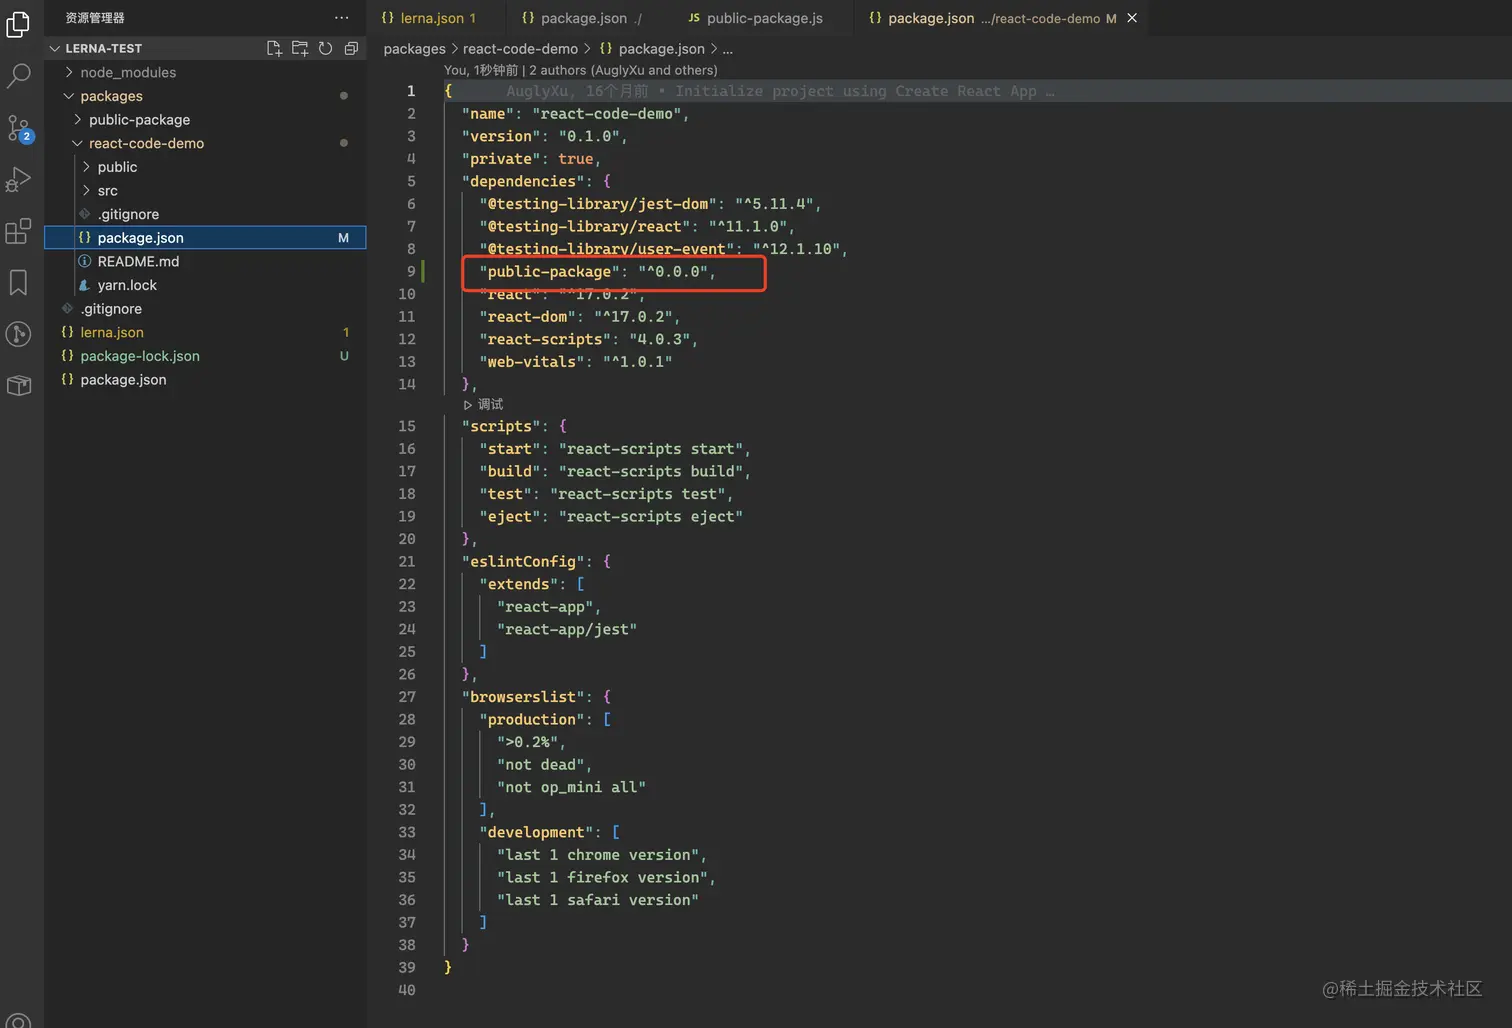Open Source Control view with badge

18,128
